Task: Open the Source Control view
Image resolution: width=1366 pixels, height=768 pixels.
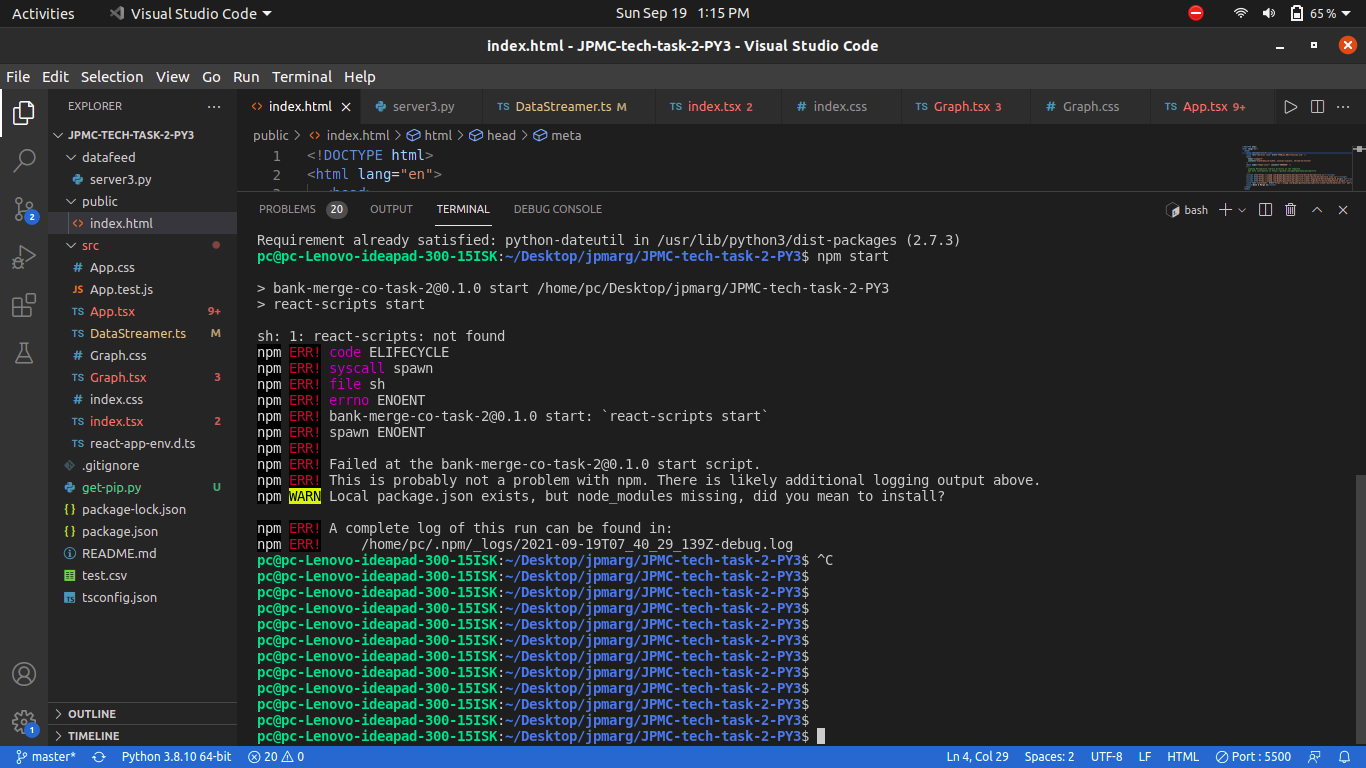Action: (x=23, y=209)
